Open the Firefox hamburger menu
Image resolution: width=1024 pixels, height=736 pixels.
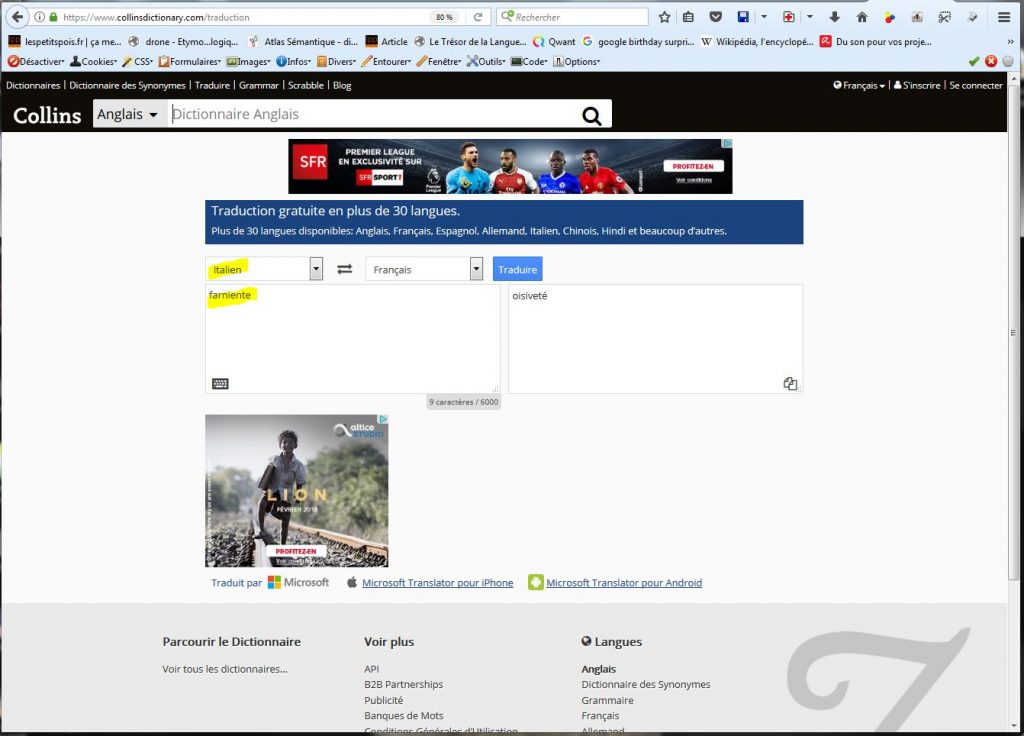coord(1004,17)
